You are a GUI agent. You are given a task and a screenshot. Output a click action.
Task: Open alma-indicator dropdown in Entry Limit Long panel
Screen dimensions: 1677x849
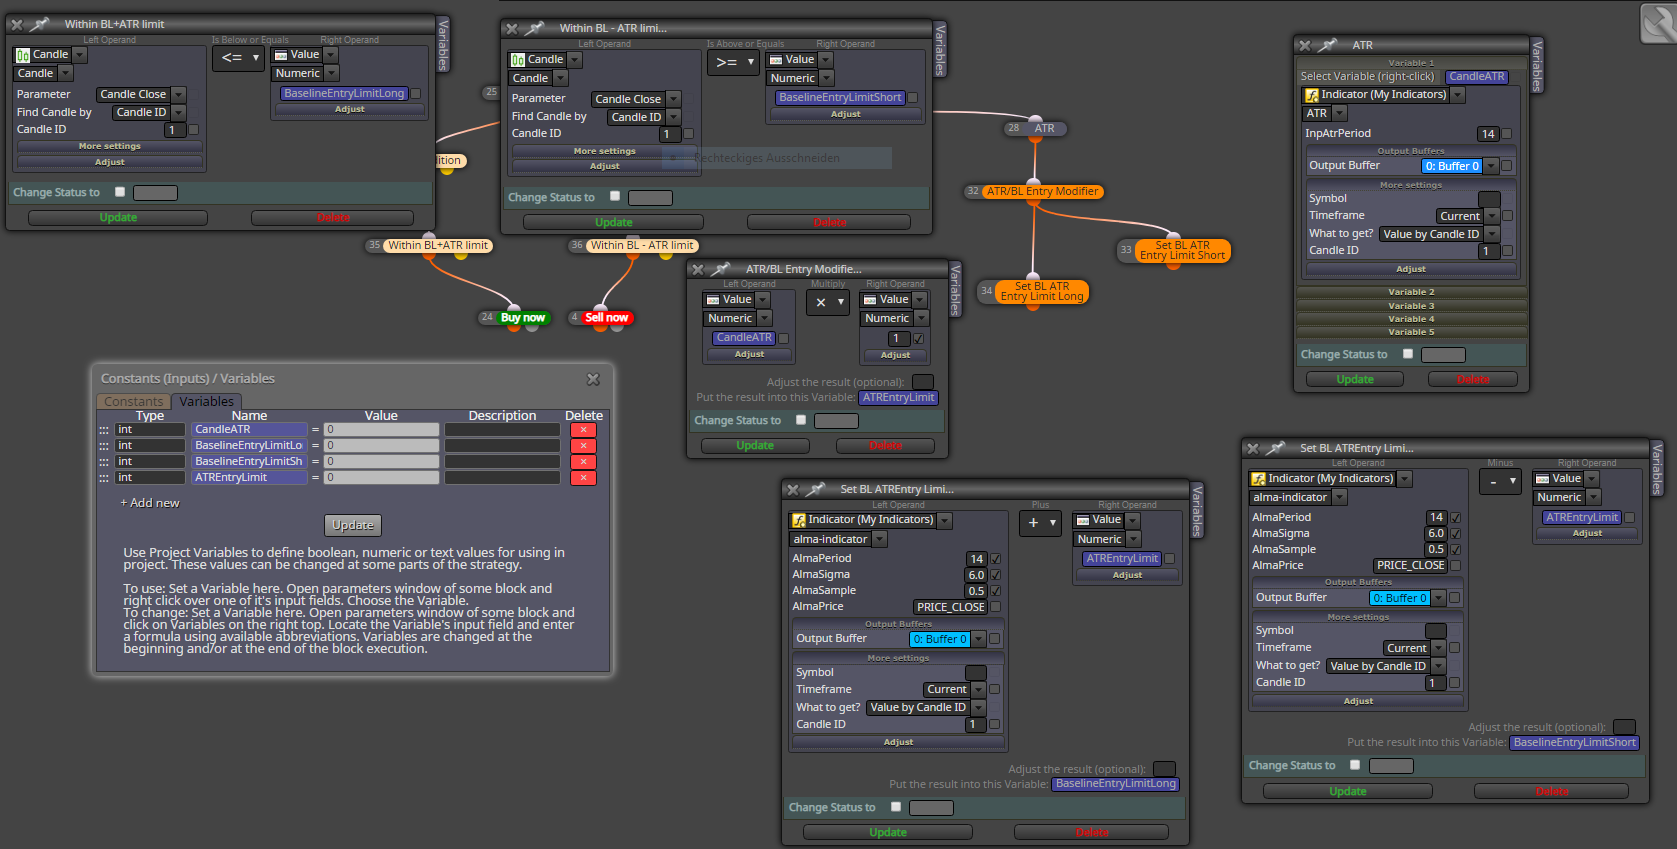[x=879, y=540]
